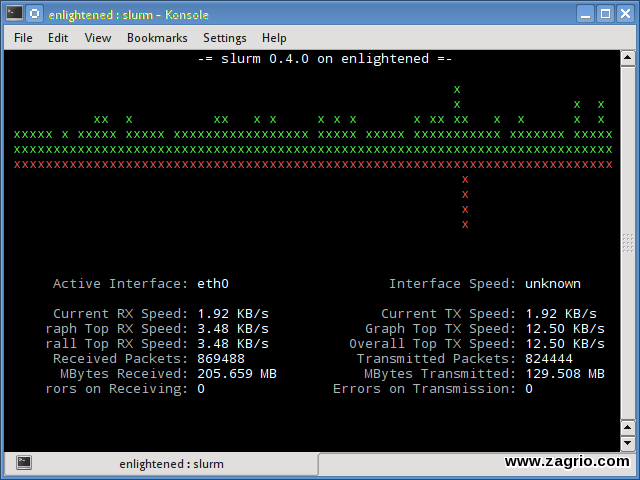Click the Active Interface value eth0
The image size is (640, 480).
213,284
